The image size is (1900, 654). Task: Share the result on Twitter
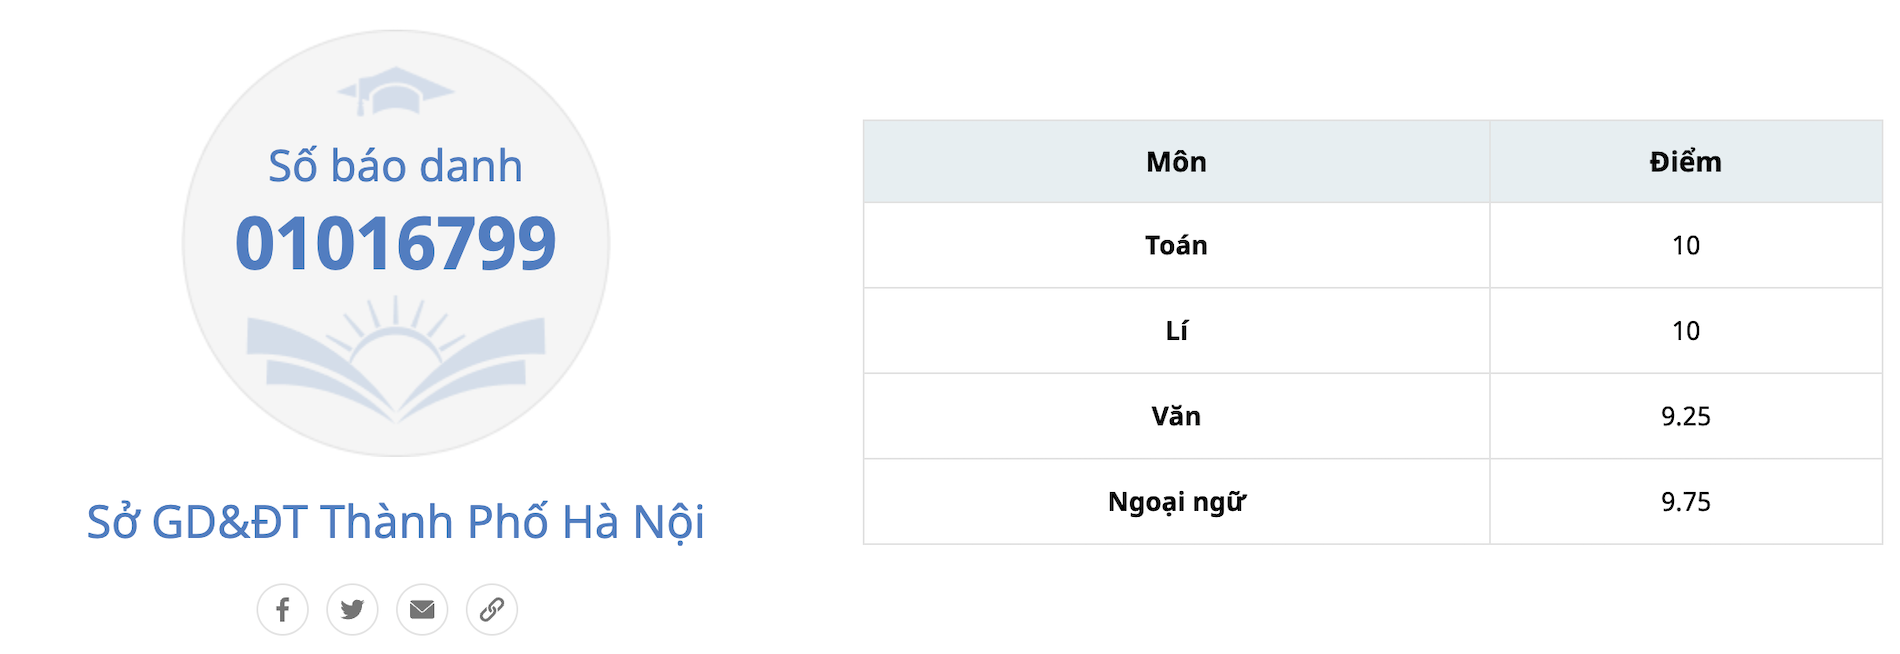click(352, 609)
